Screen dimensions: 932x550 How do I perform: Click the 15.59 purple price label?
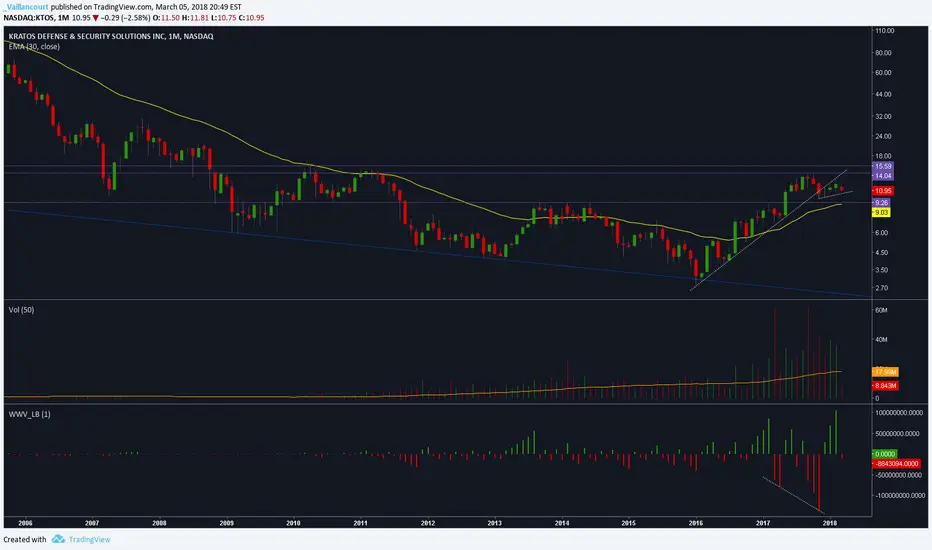pos(883,166)
